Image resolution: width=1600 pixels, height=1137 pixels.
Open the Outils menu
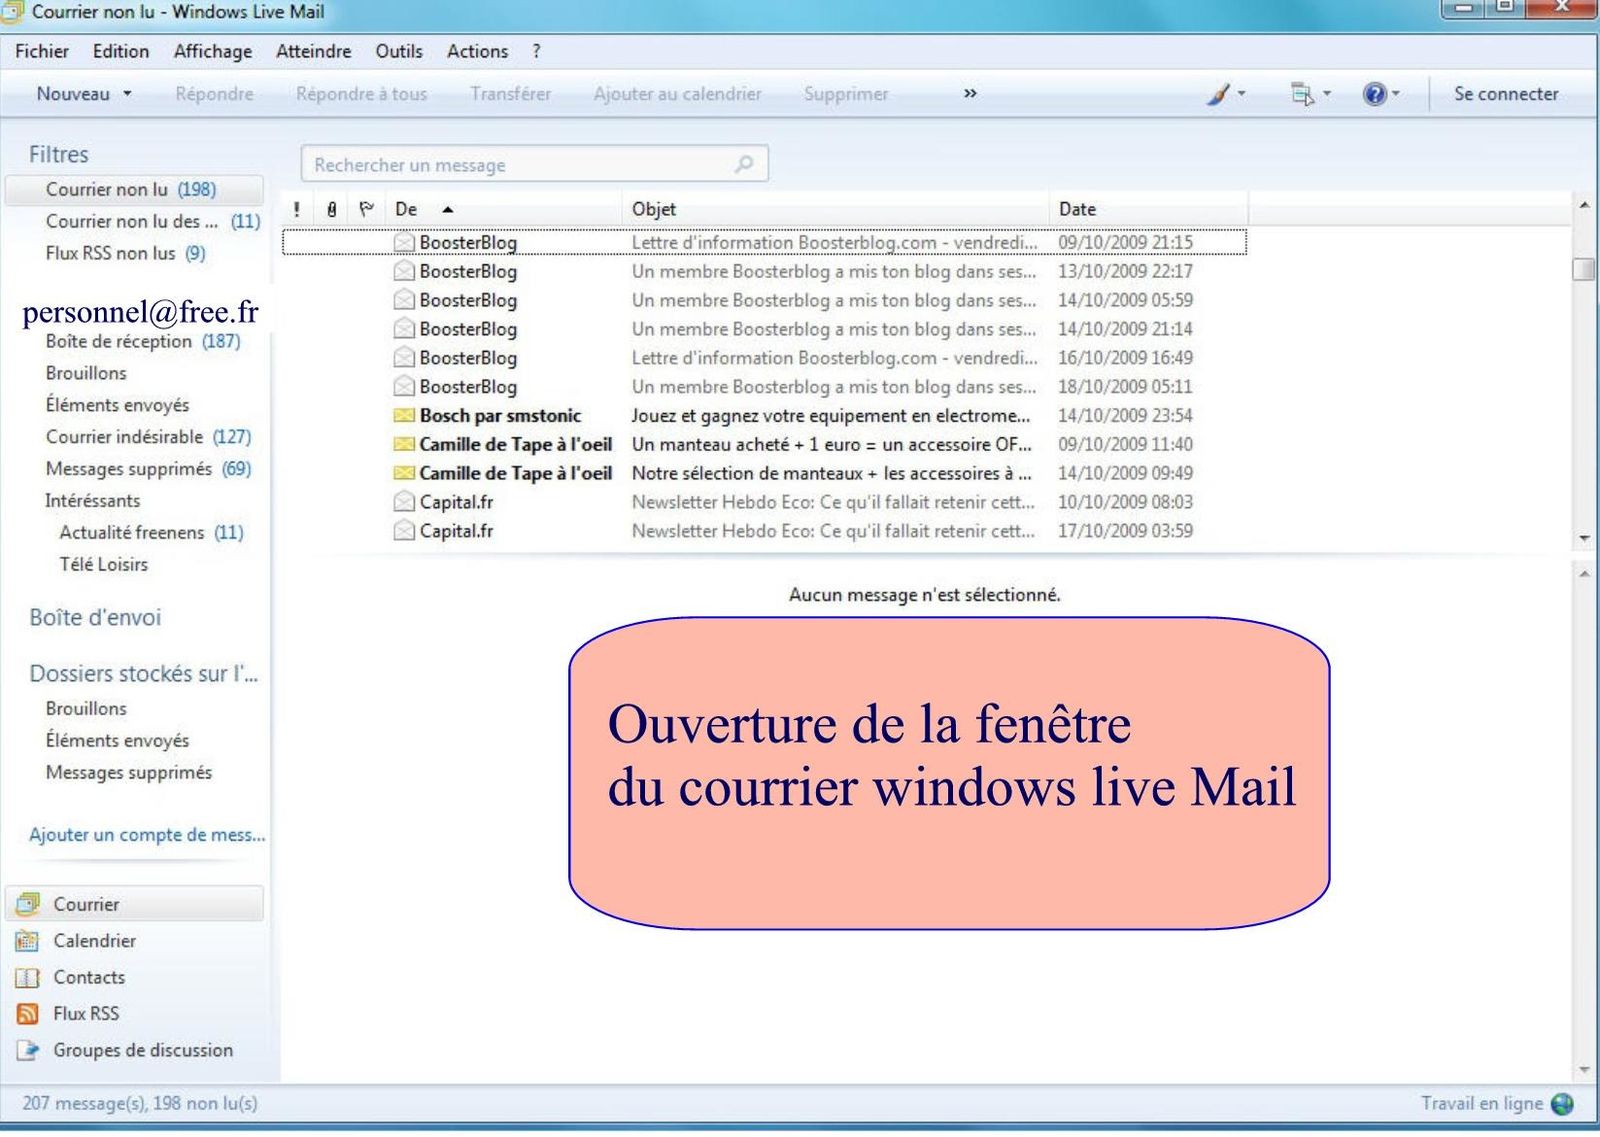398,51
